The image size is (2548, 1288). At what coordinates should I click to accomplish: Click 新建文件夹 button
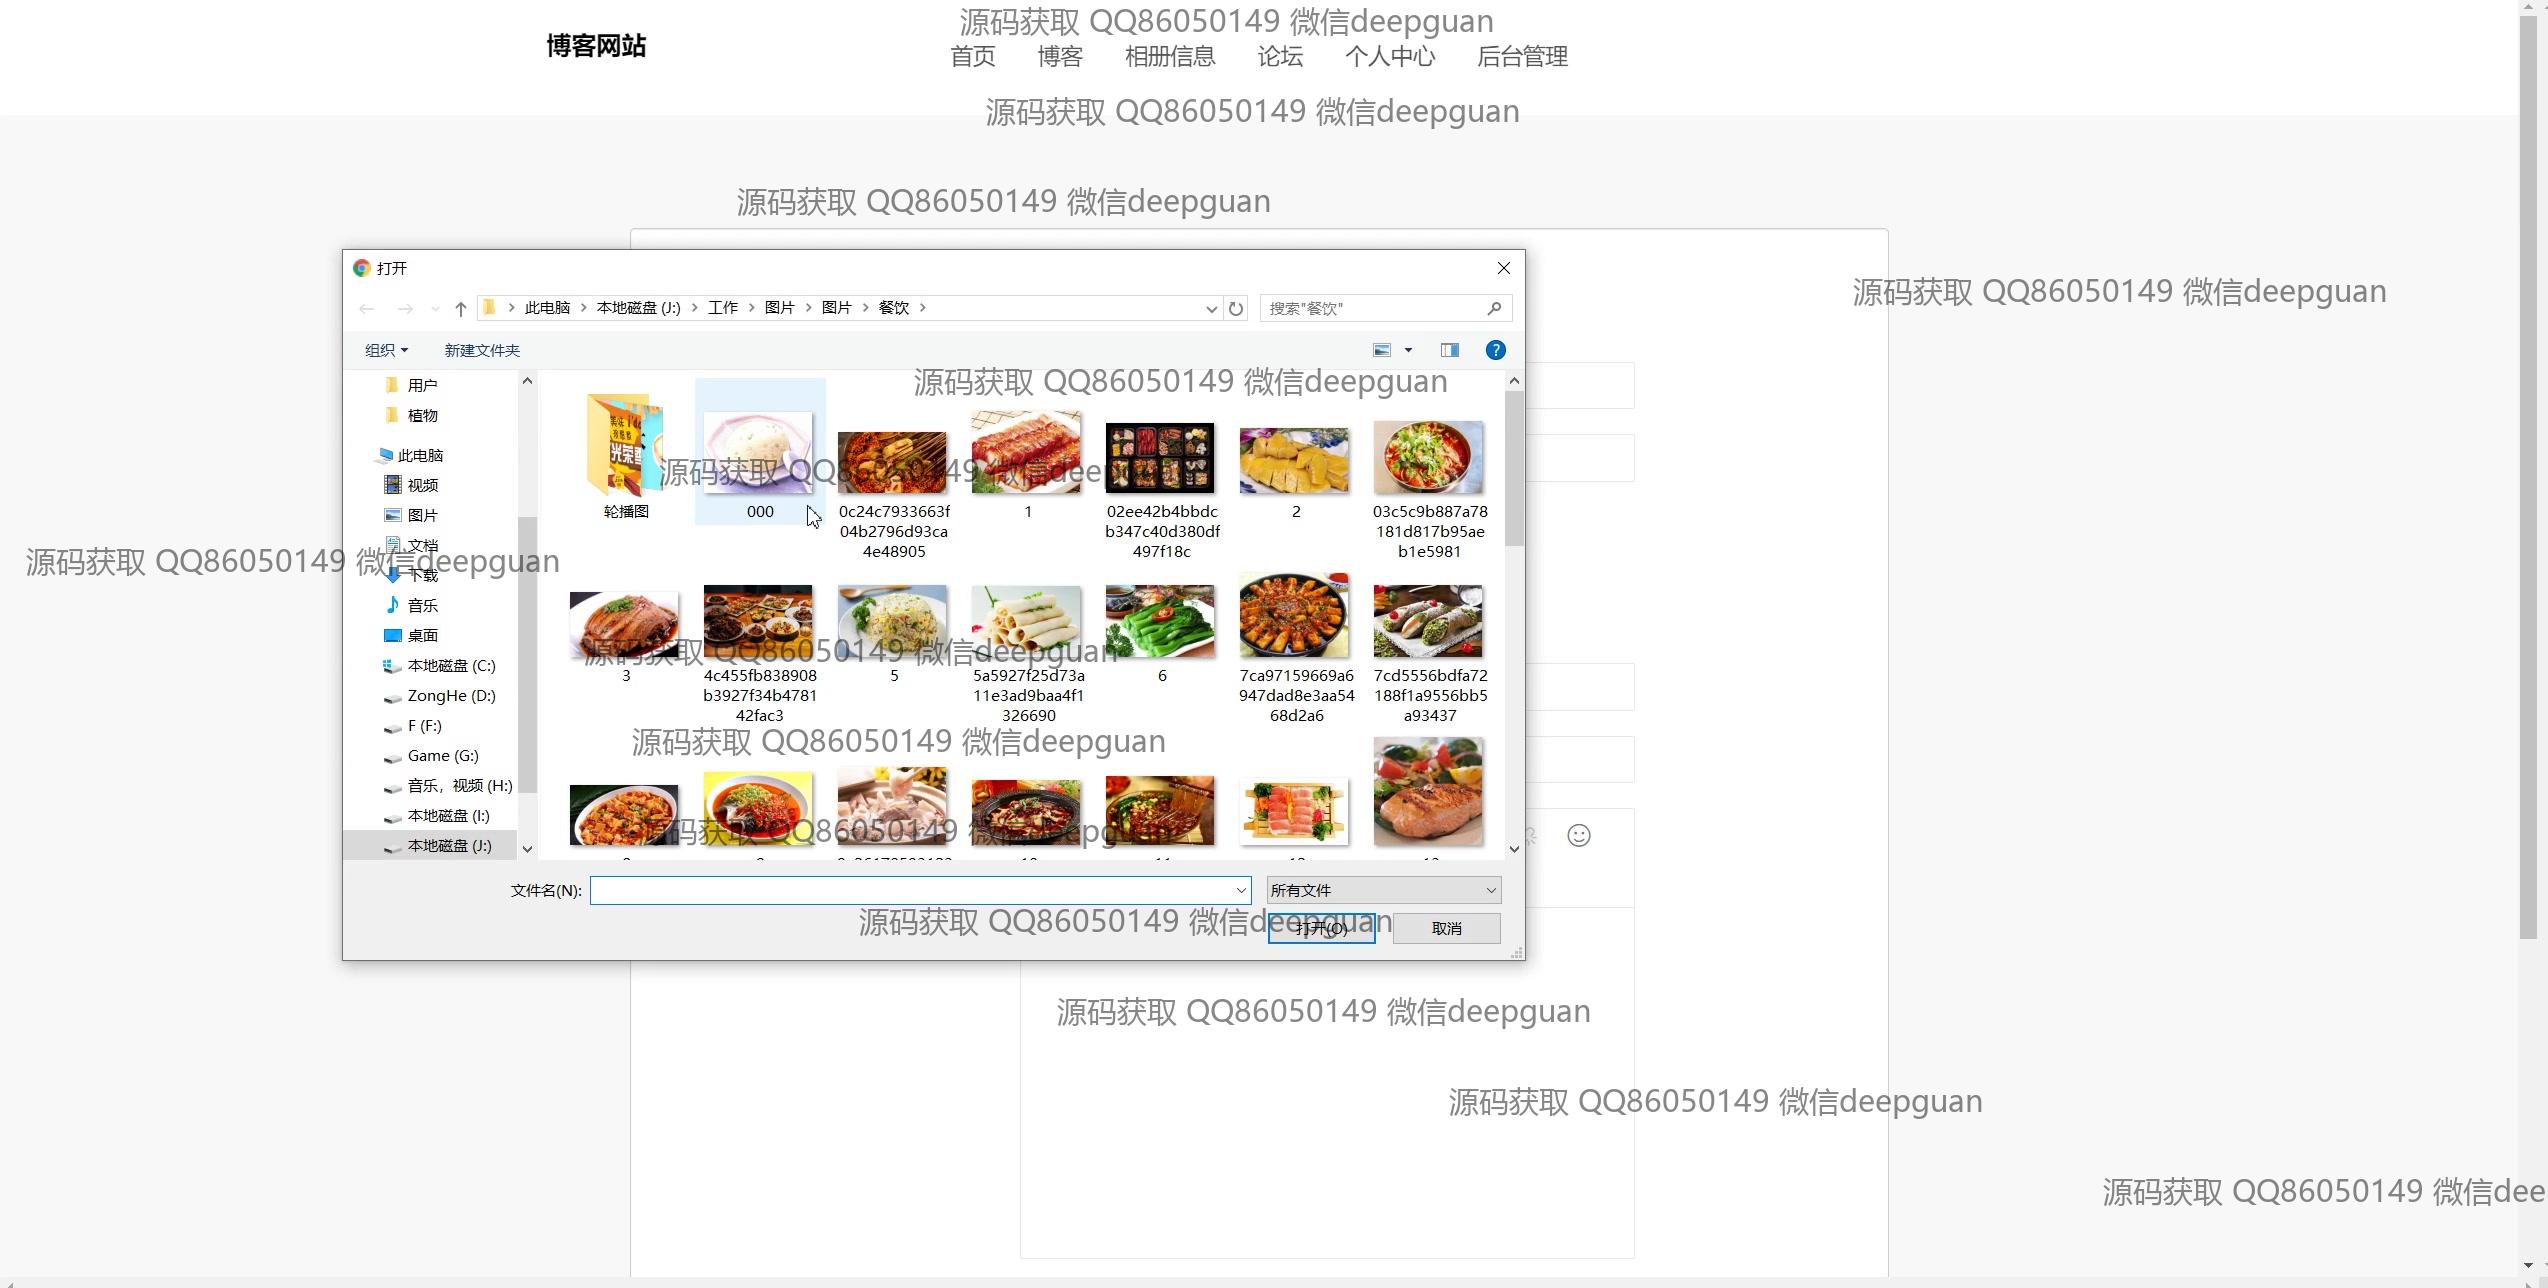tap(482, 350)
